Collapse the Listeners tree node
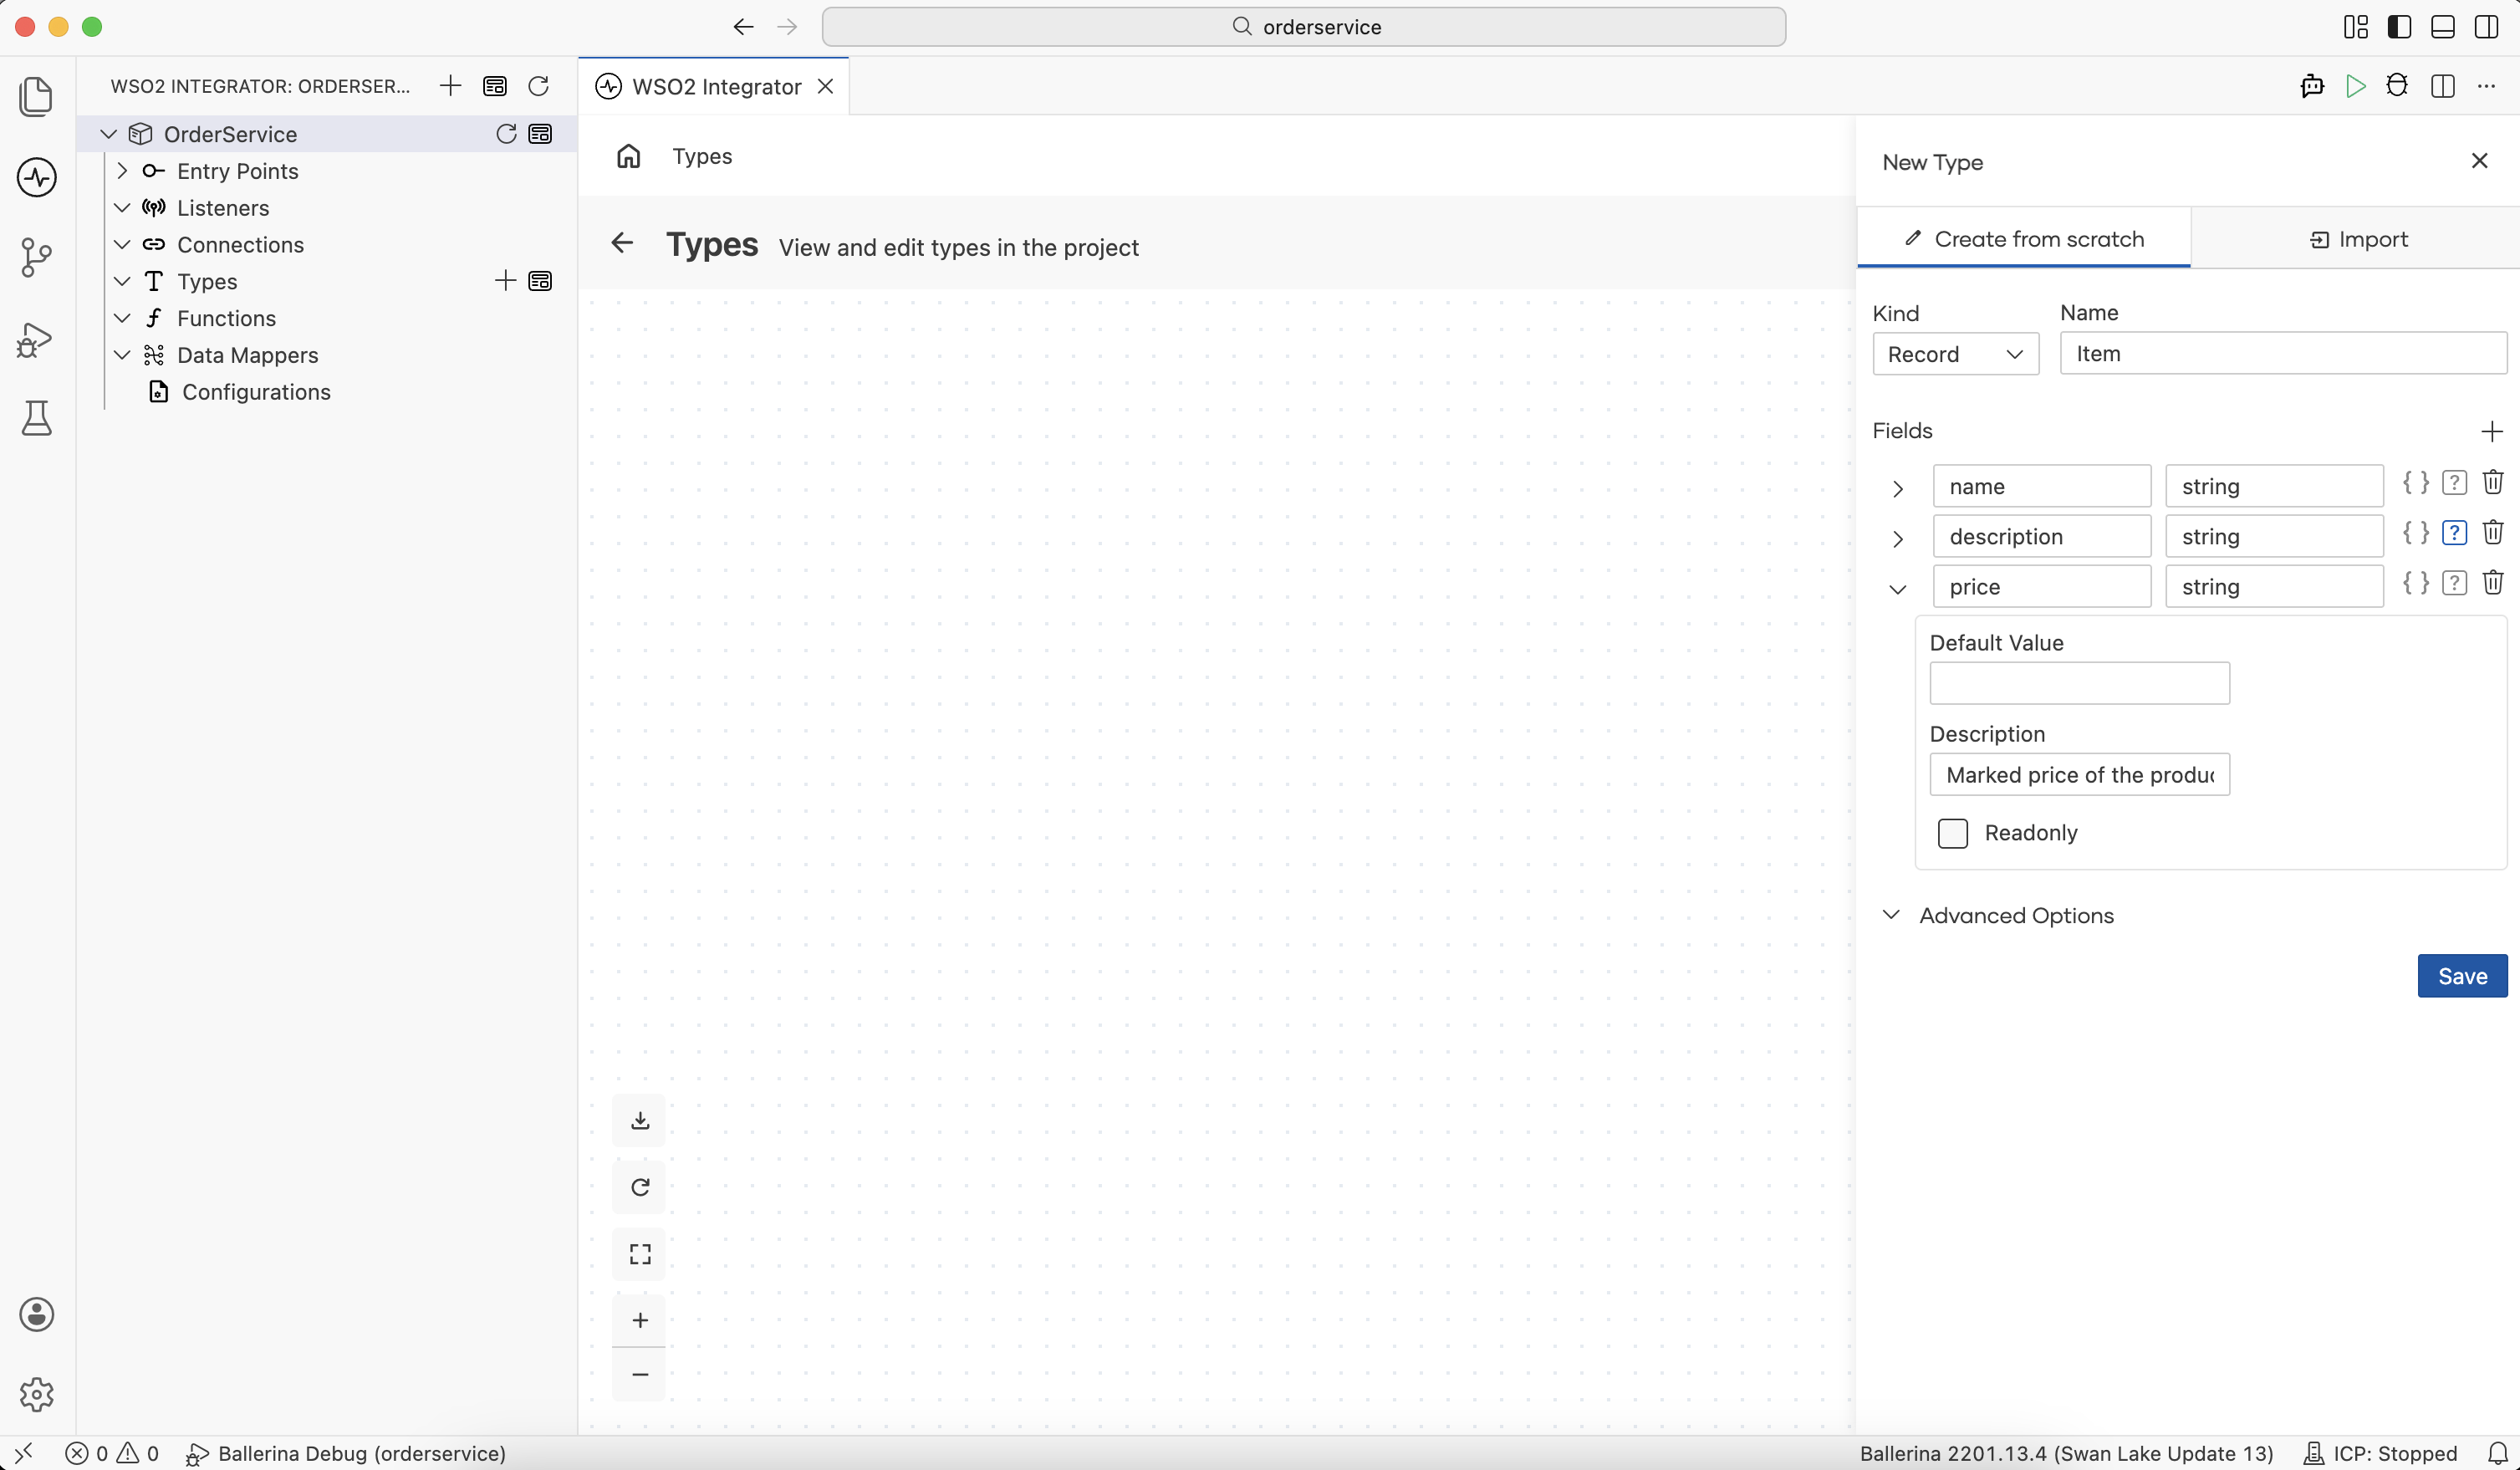2520x1470 pixels. (122, 208)
